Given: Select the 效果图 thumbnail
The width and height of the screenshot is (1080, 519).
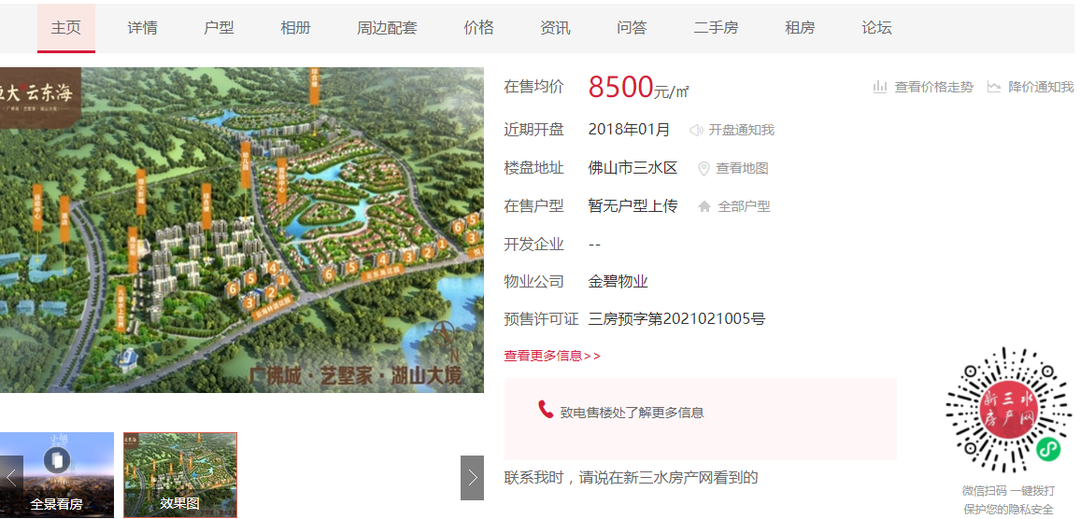Looking at the screenshot, I should (x=180, y=475).
